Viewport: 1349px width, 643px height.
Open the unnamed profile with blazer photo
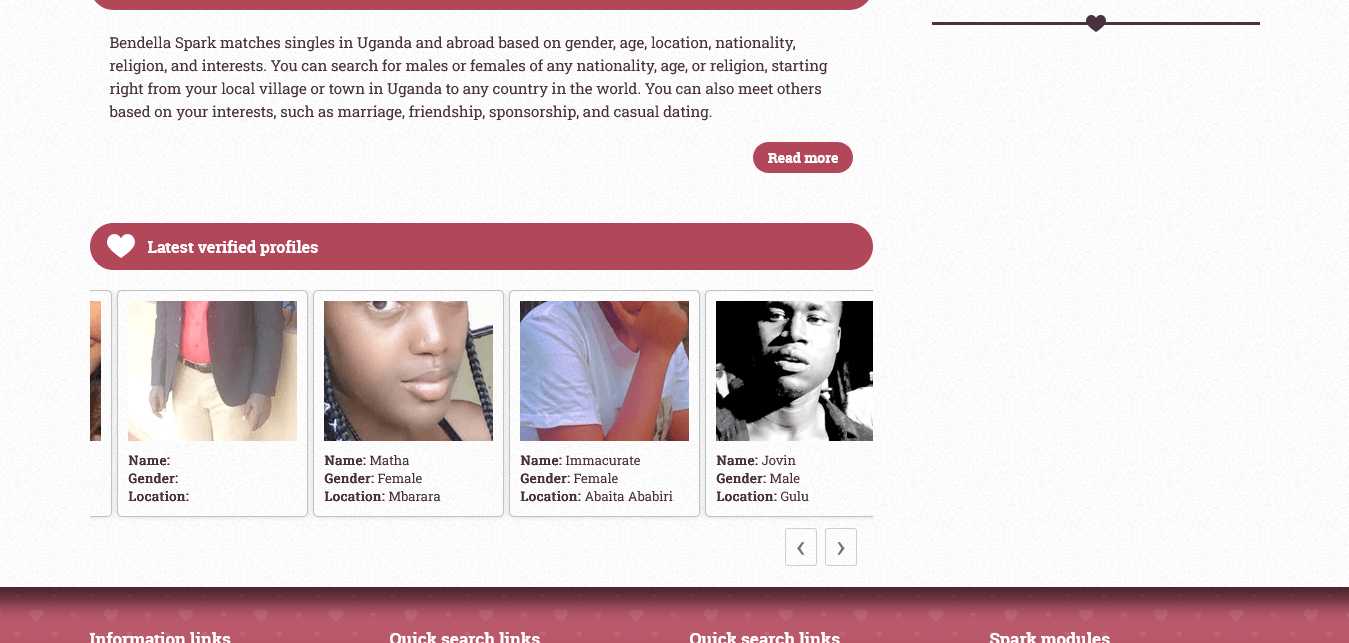coord(212,371)
